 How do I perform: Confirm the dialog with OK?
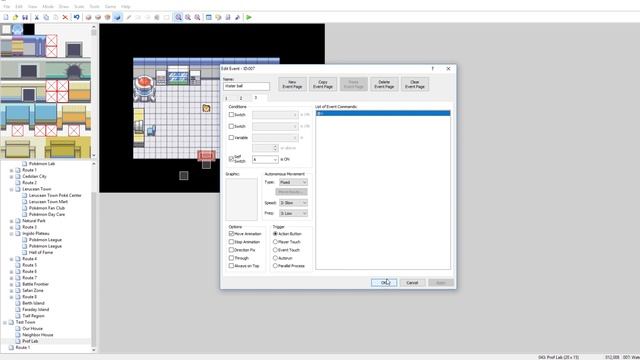tap(384, 282)
